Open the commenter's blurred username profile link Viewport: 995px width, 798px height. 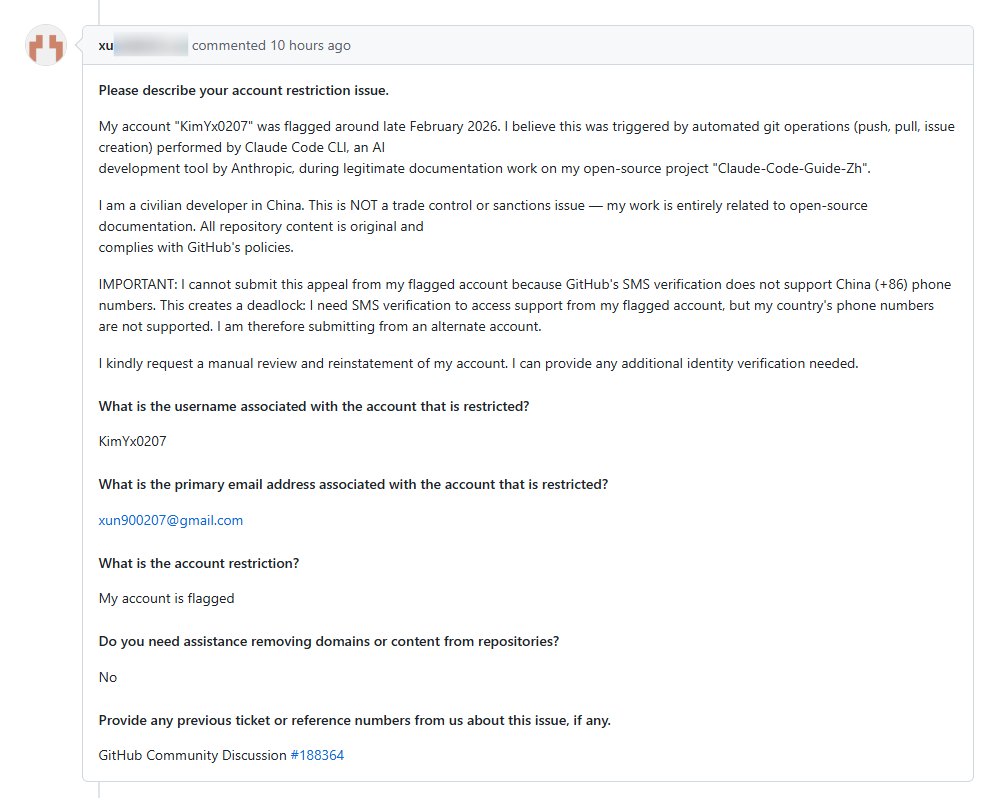point(143,45)
